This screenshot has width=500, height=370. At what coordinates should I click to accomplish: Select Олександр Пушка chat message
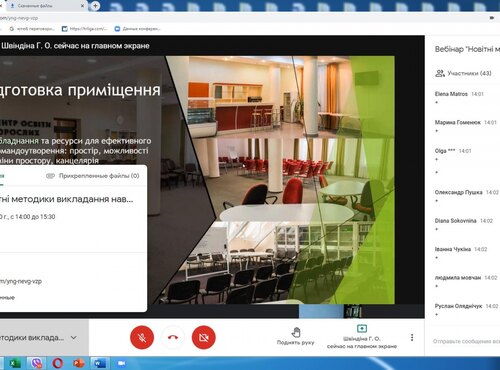[x=467, y=196]
